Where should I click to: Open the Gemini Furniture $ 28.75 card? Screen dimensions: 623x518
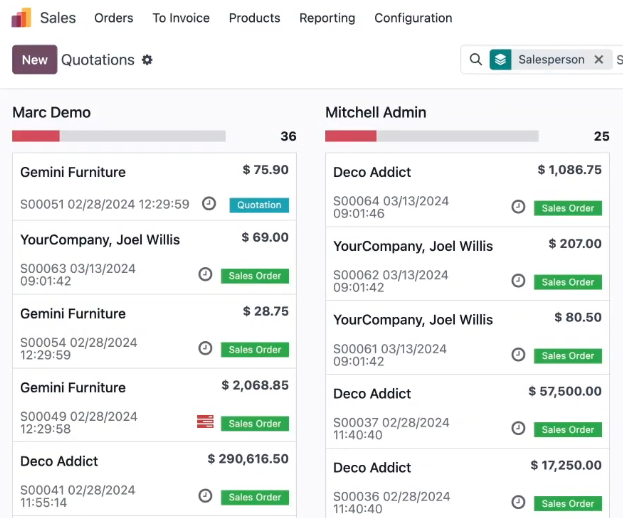[x=154, y=331]
